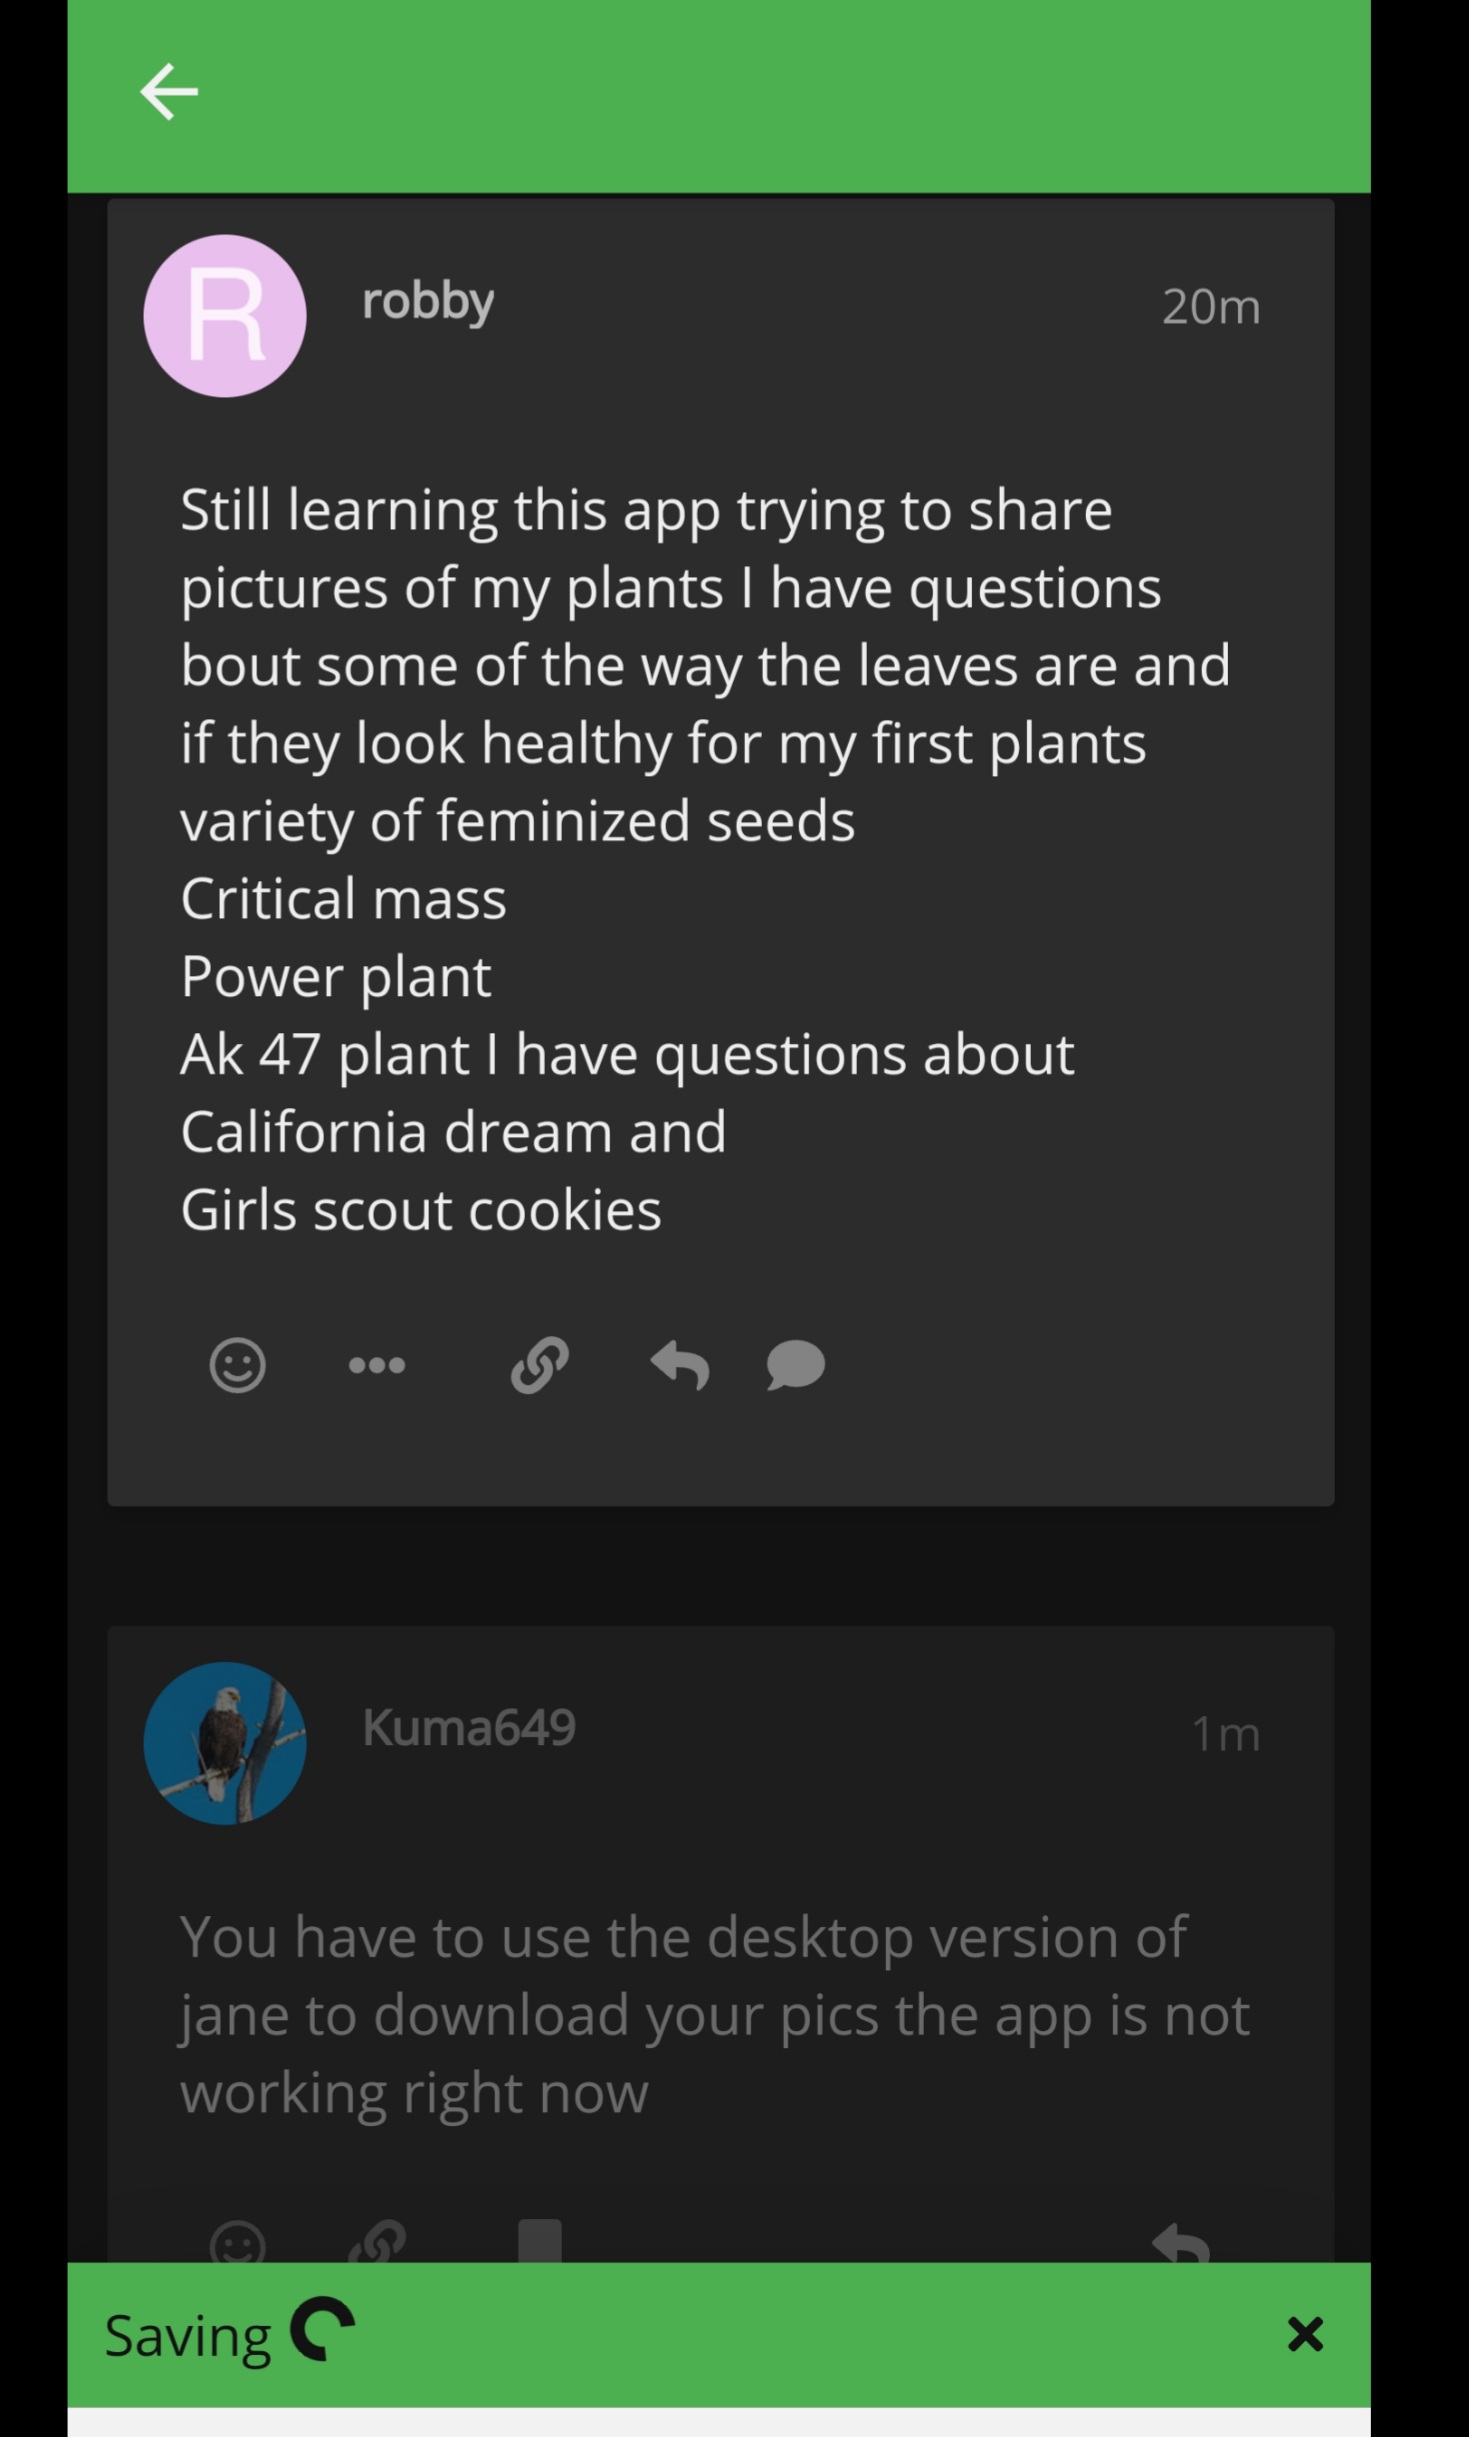Copy link to Kuma649's reply
Screen dimensions: 1469x2437
click(x=377, y=2244)
